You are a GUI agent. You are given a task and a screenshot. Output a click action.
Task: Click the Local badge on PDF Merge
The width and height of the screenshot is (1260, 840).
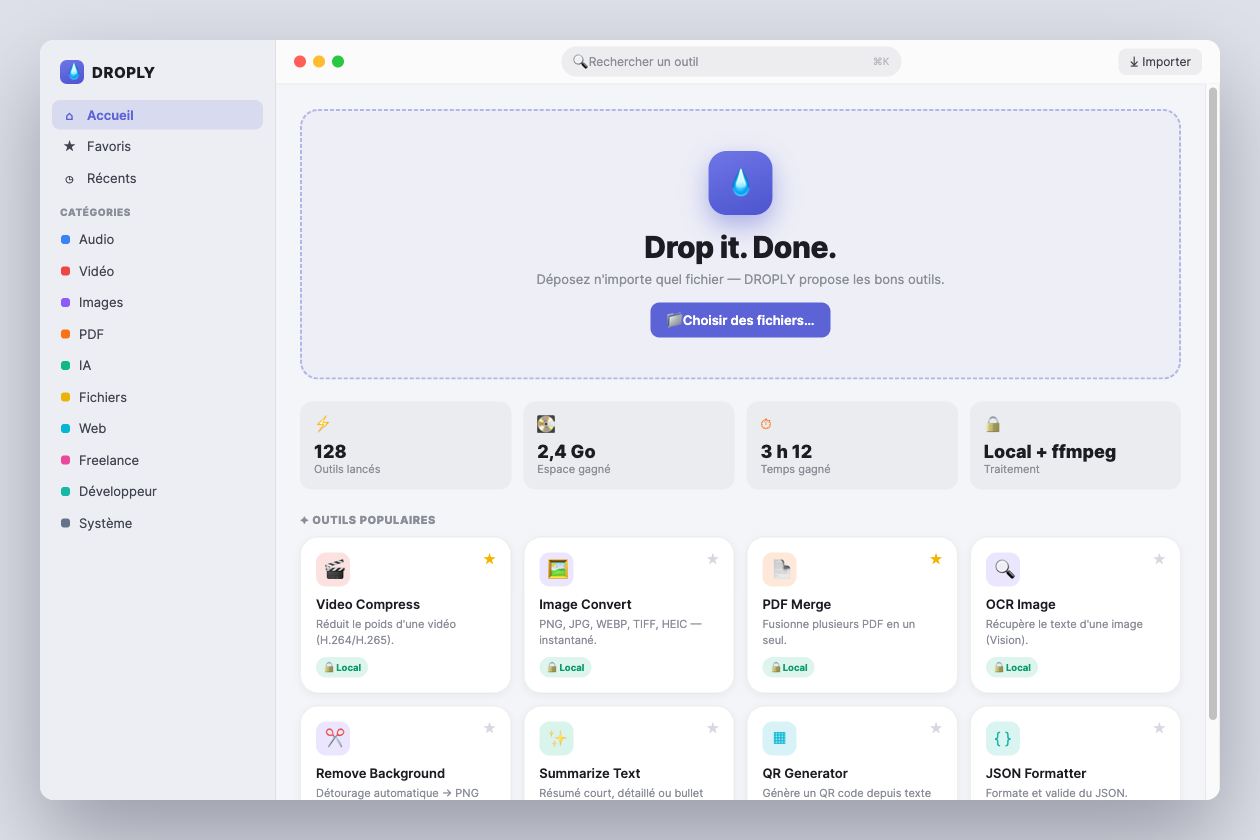(788, 667)
